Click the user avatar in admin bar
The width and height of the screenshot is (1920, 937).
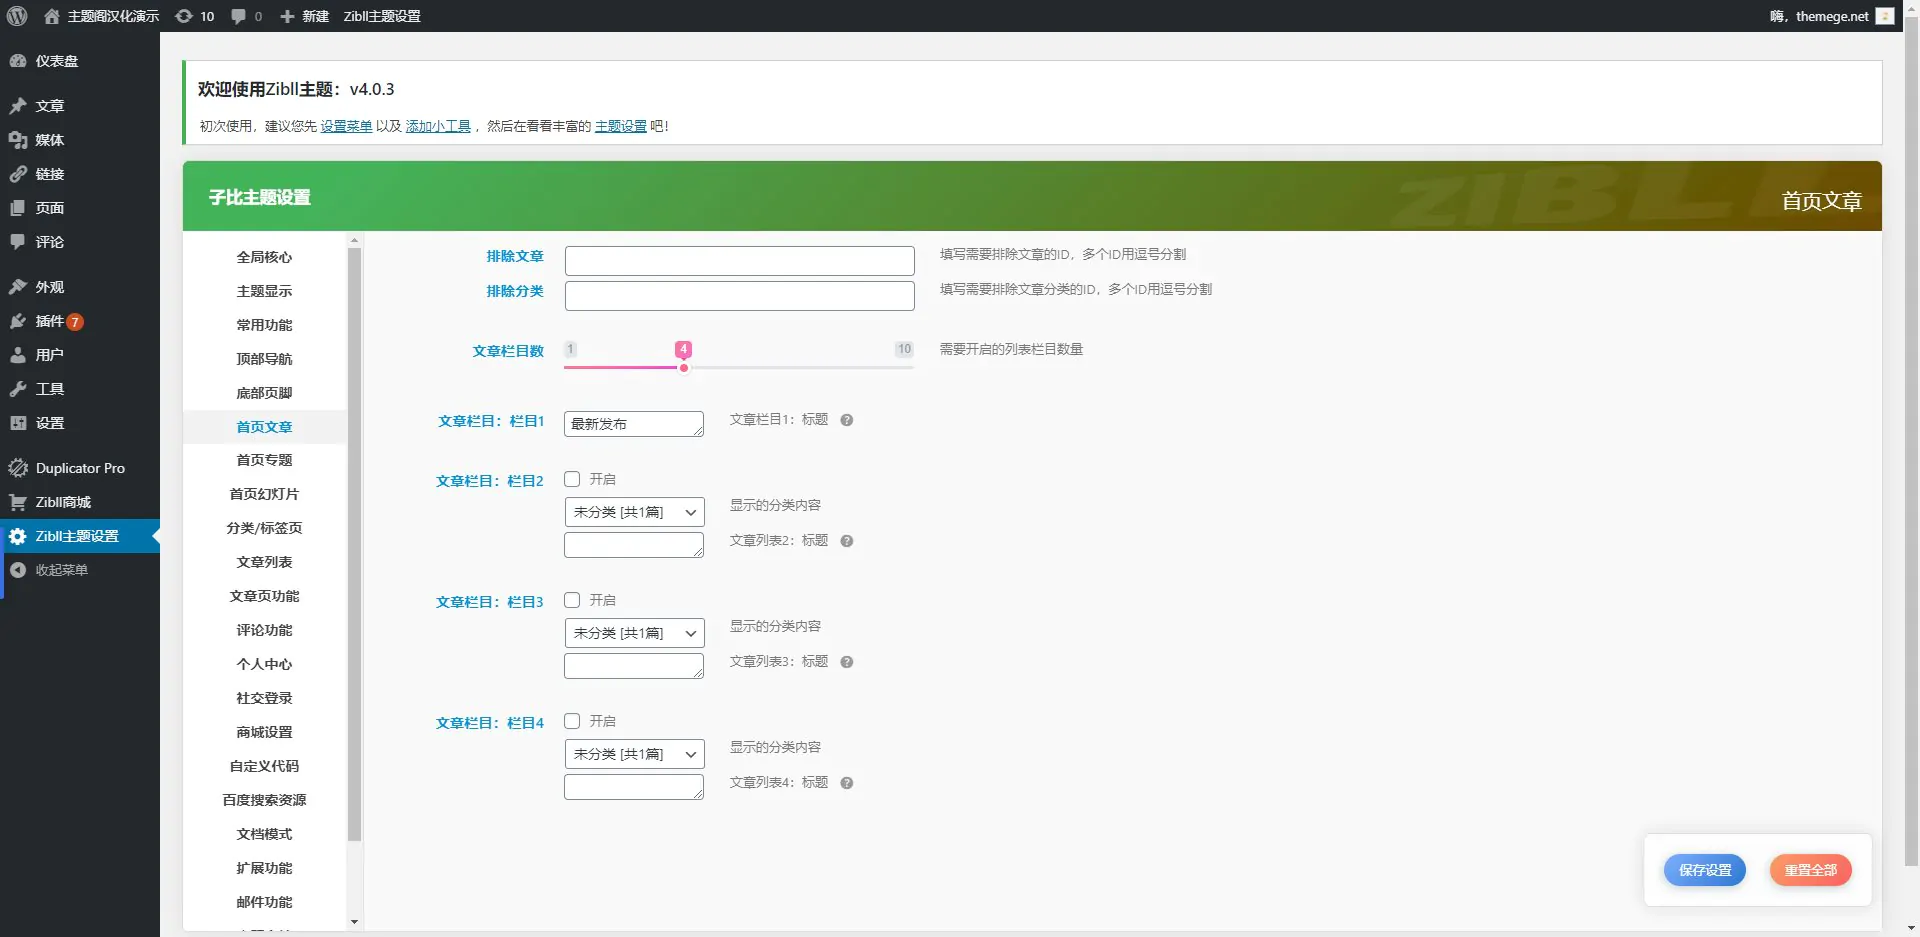coord(1885,16)
